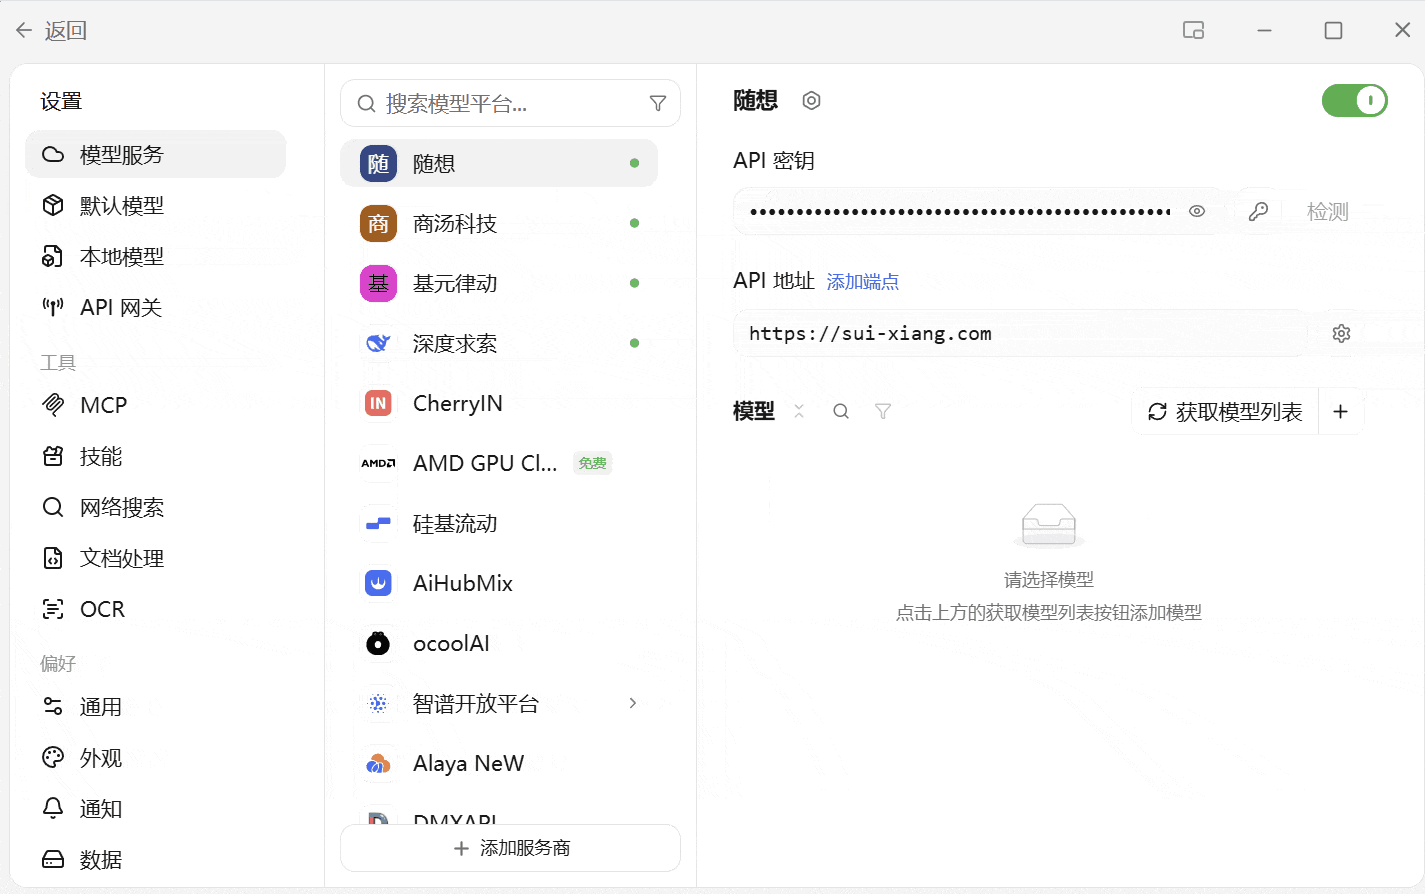Open API address settings gear icon

point(1341,333)
